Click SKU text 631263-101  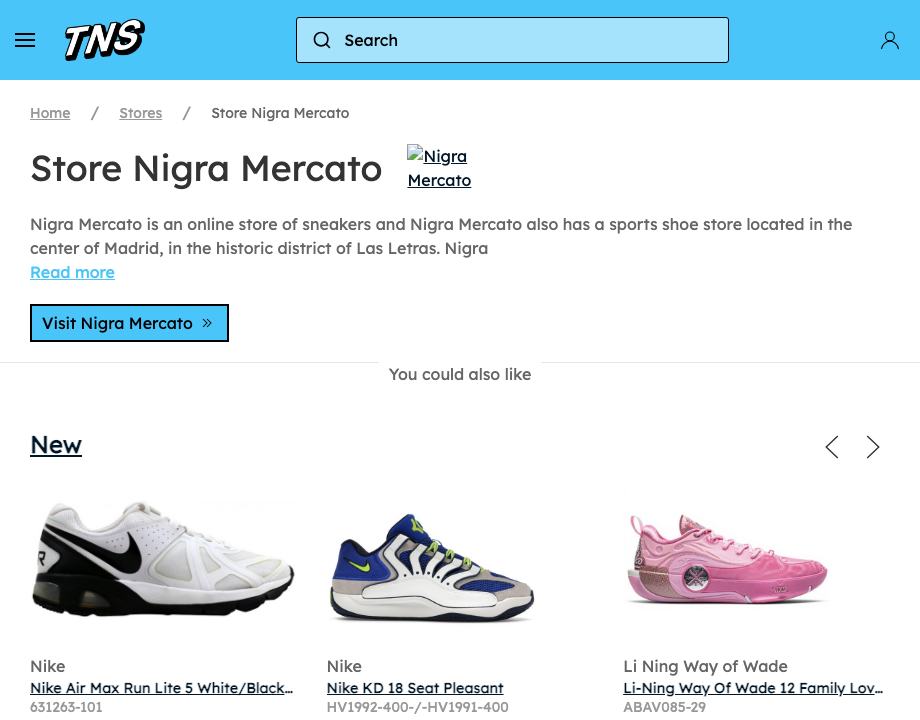[66, 707]
